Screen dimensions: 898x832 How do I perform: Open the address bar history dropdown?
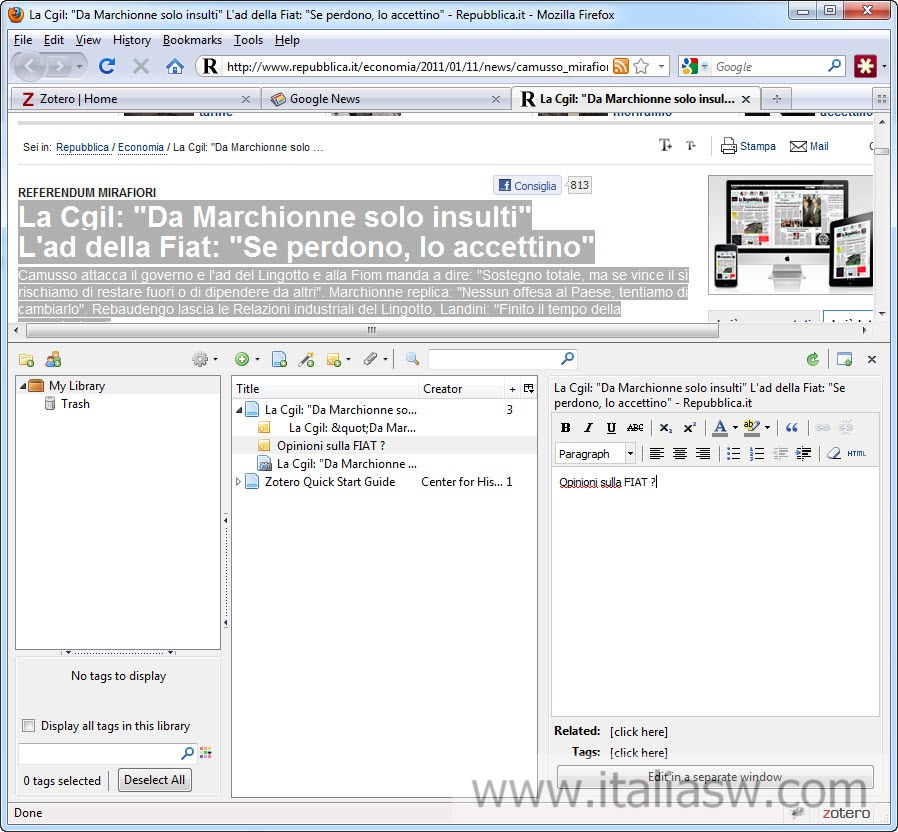pos(661,66)
